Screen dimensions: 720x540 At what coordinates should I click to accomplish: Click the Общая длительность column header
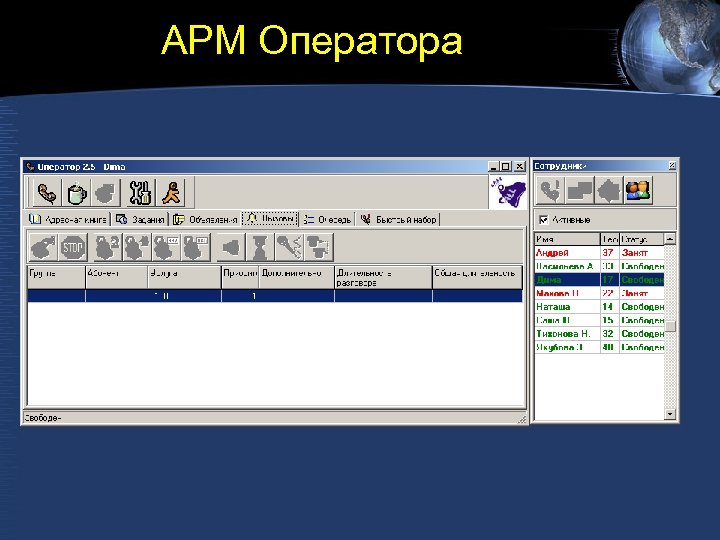(478, 277)
